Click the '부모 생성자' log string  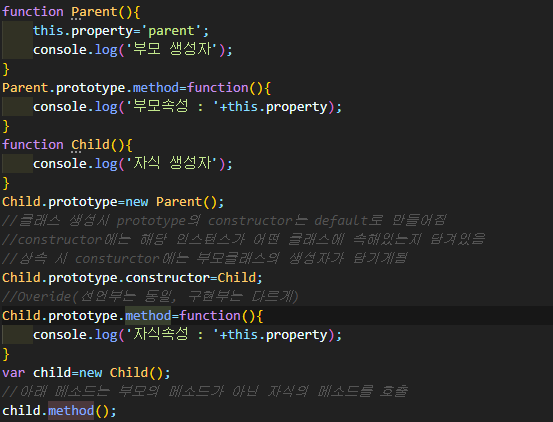[x=171, y=50]
